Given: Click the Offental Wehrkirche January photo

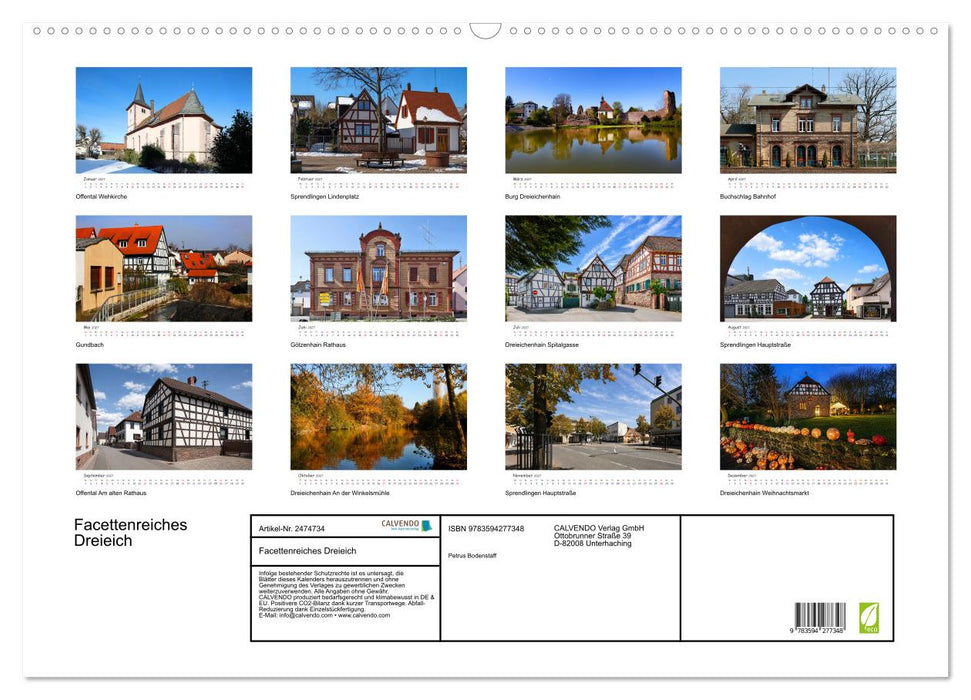Looking at the screenshot, I should pyautogui.click(x=163, y=120).
